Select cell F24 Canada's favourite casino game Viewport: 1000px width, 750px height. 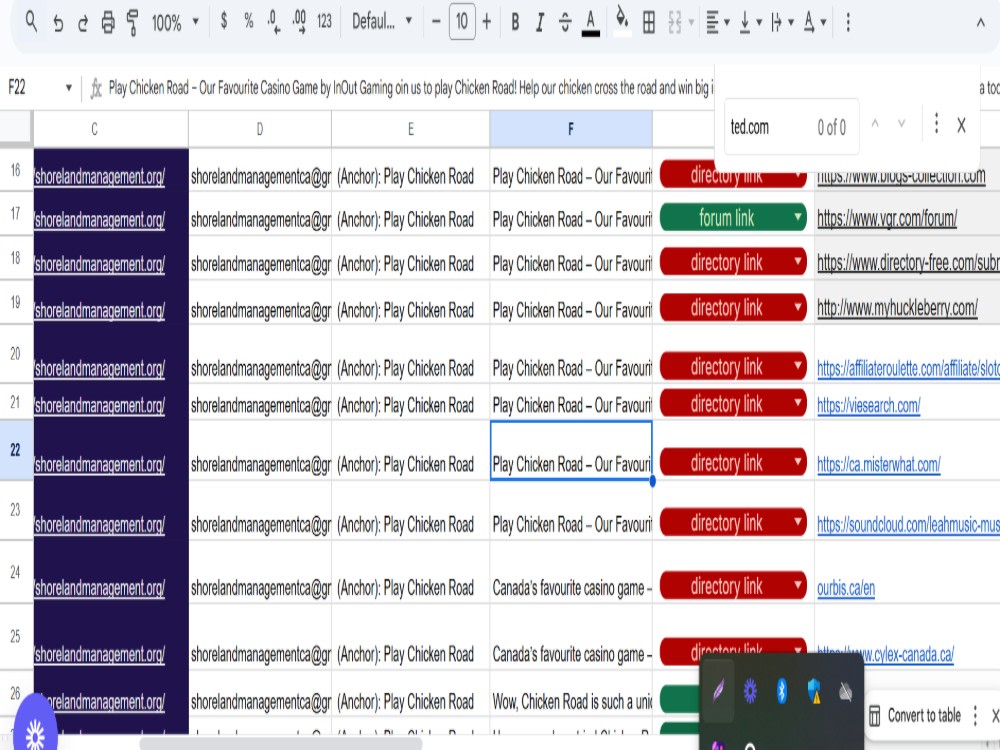pos(571,573)
